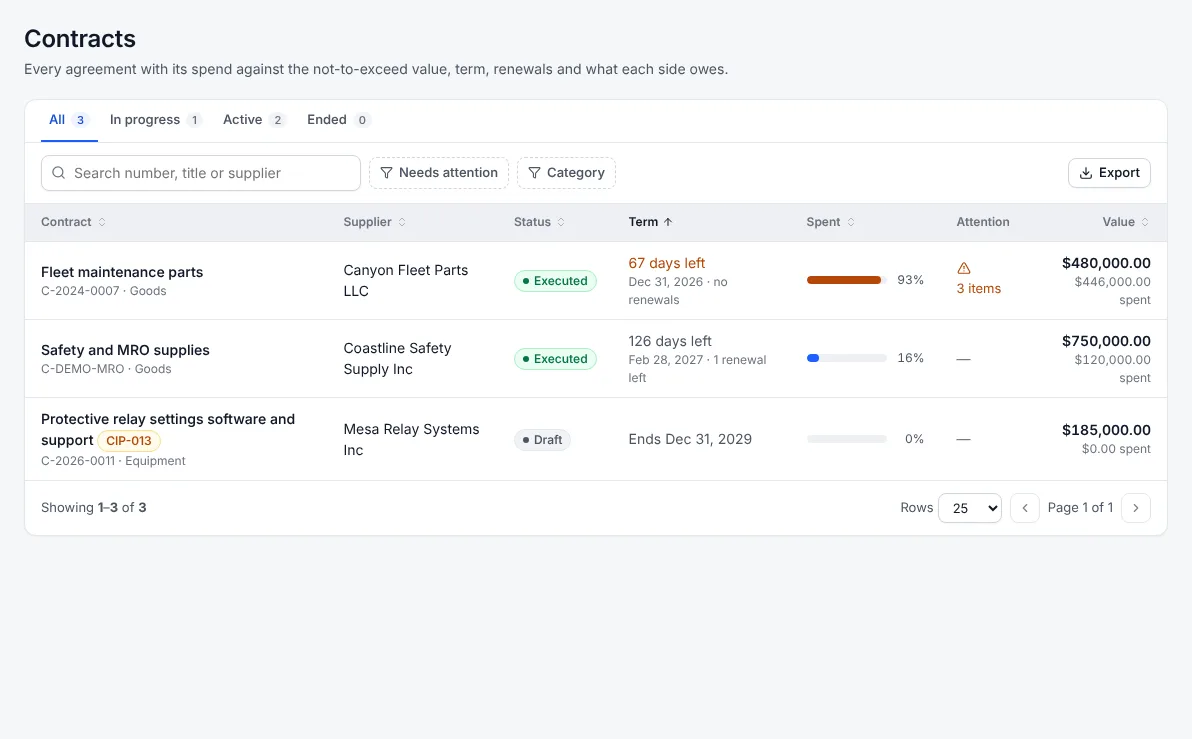
Task: Click the 0% spent progress bar
Action: point(846,439)
